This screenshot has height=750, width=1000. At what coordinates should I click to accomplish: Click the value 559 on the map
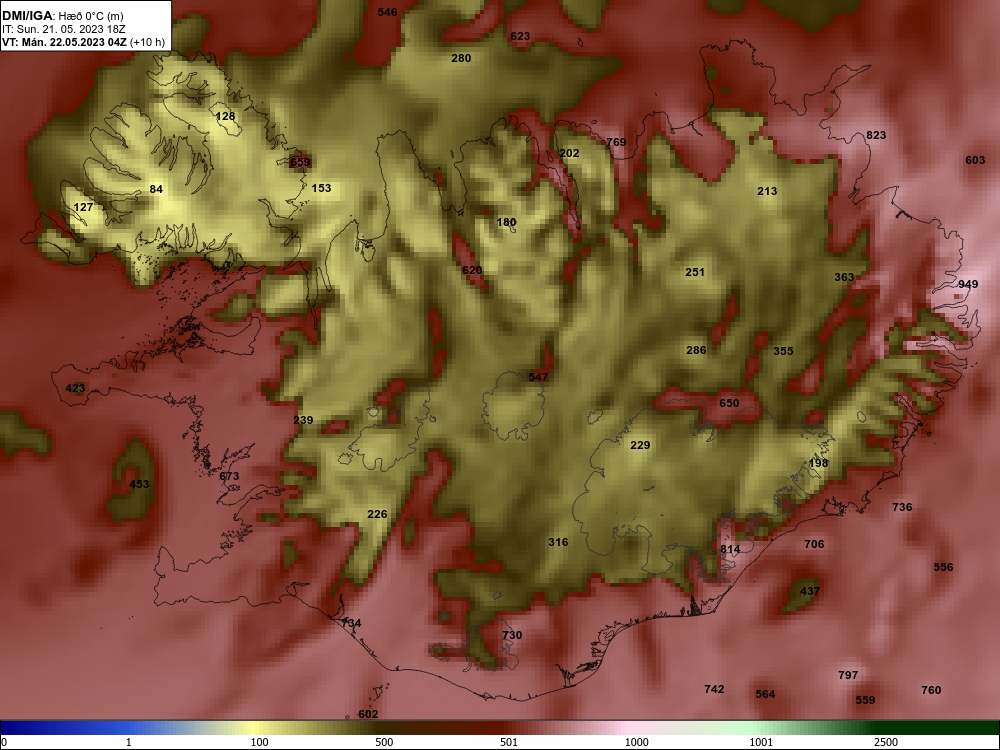pyautogui.click(x=865, y=700)
